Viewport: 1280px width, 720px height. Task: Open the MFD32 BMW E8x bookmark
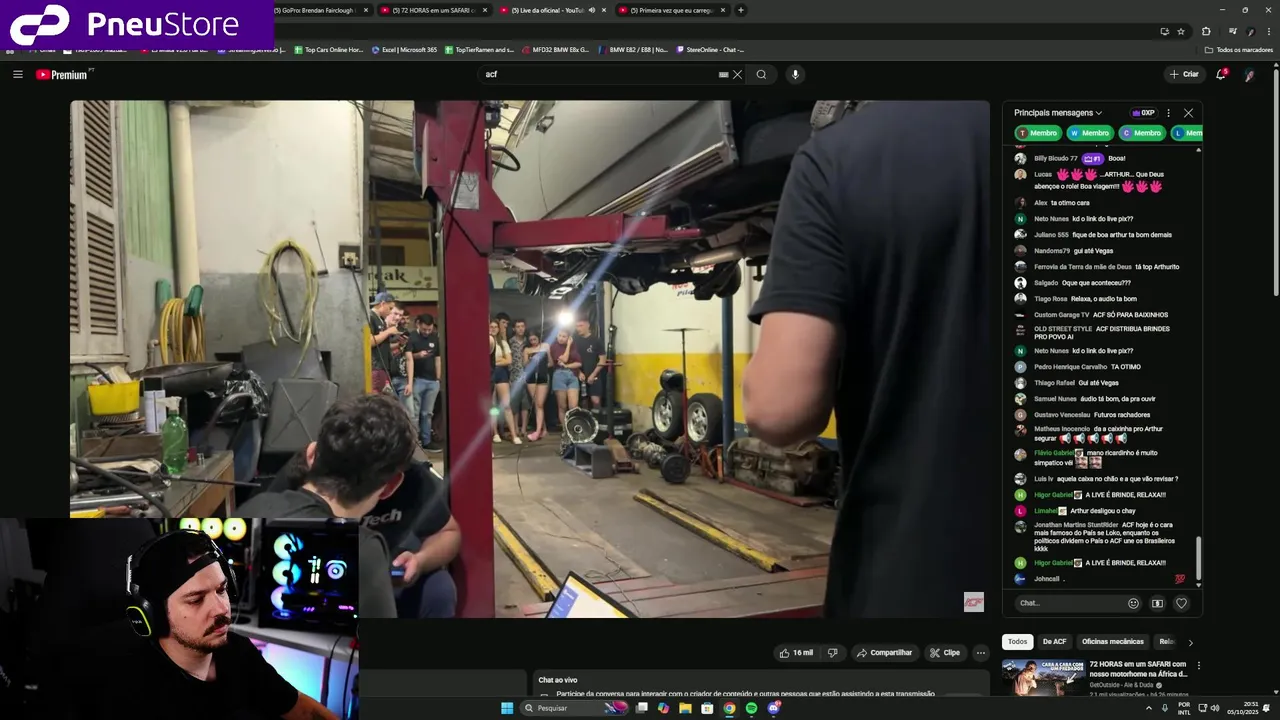click(555, 49)
